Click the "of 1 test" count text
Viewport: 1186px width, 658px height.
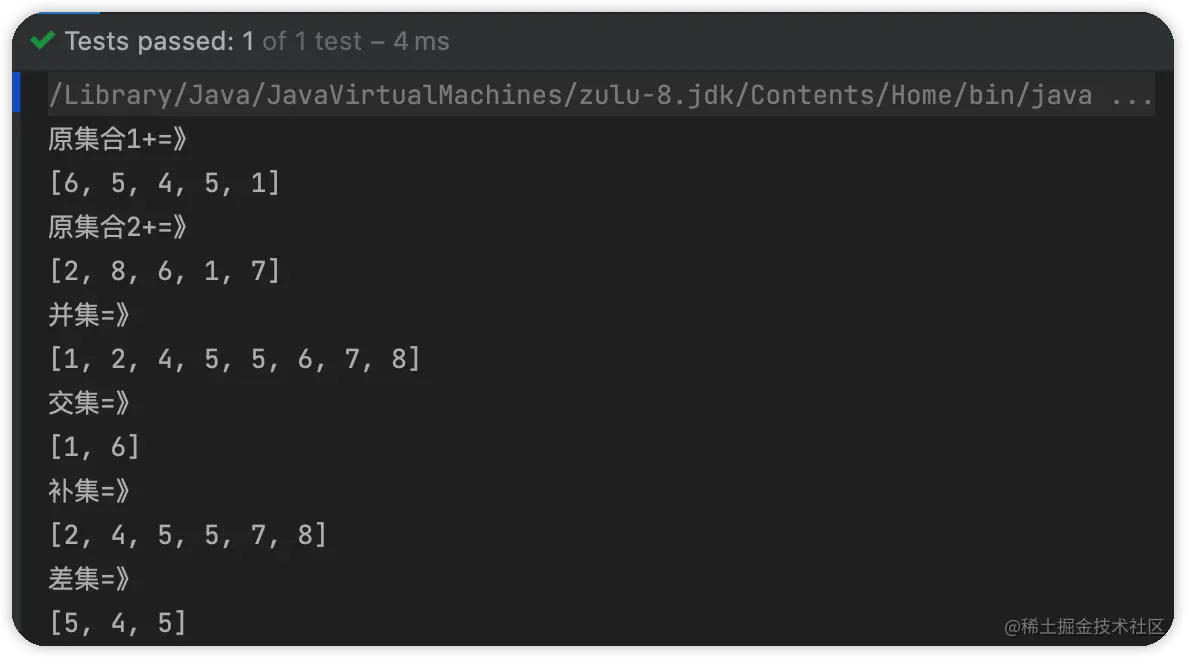pyautogui.click(x=312, y=41)
